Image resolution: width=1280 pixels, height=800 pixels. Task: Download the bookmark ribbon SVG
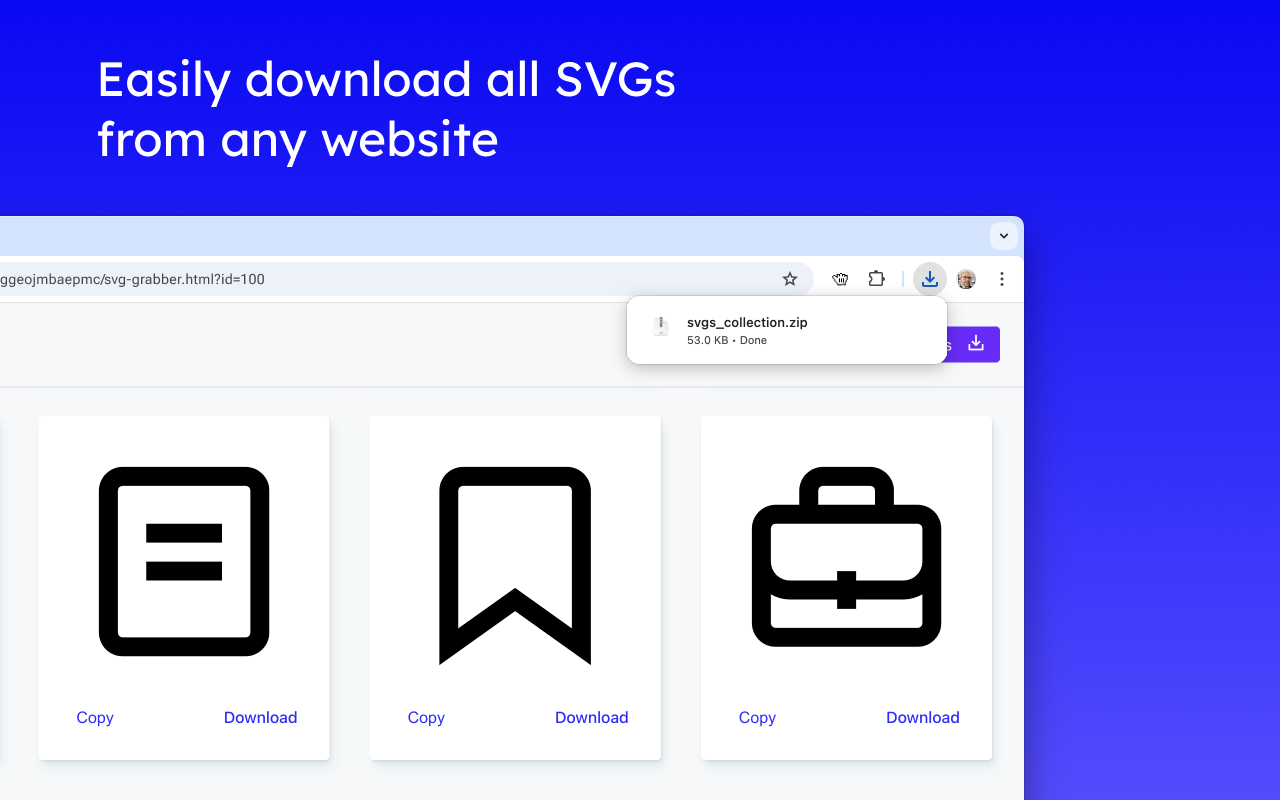591,717
